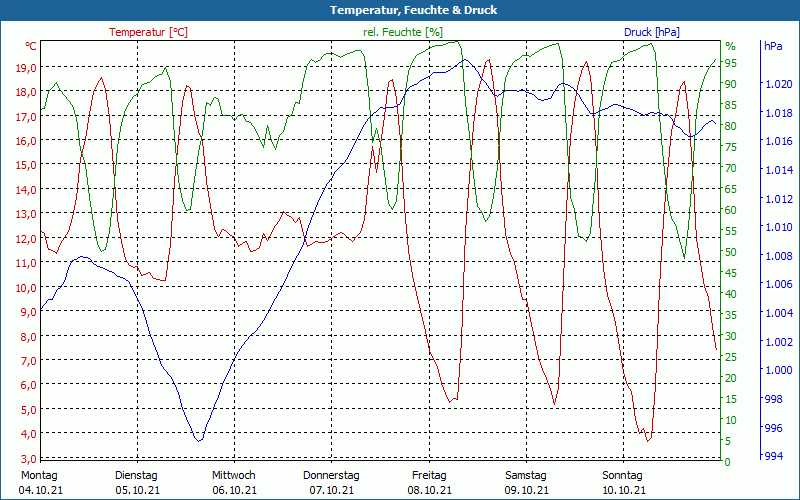Click the 12,0 value on temperature axis
Image resolution: width=800 pixels, height=500 pixels.
pos(26,238)
